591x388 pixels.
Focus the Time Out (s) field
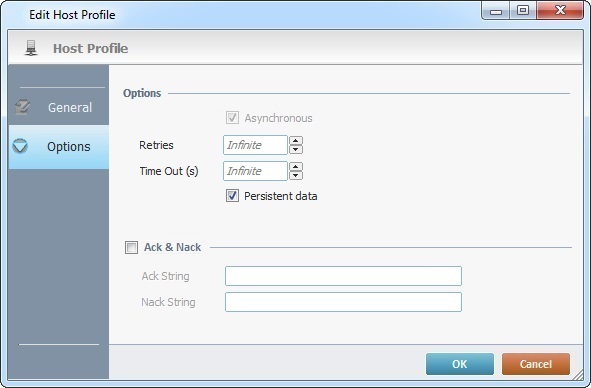[255, 171]
